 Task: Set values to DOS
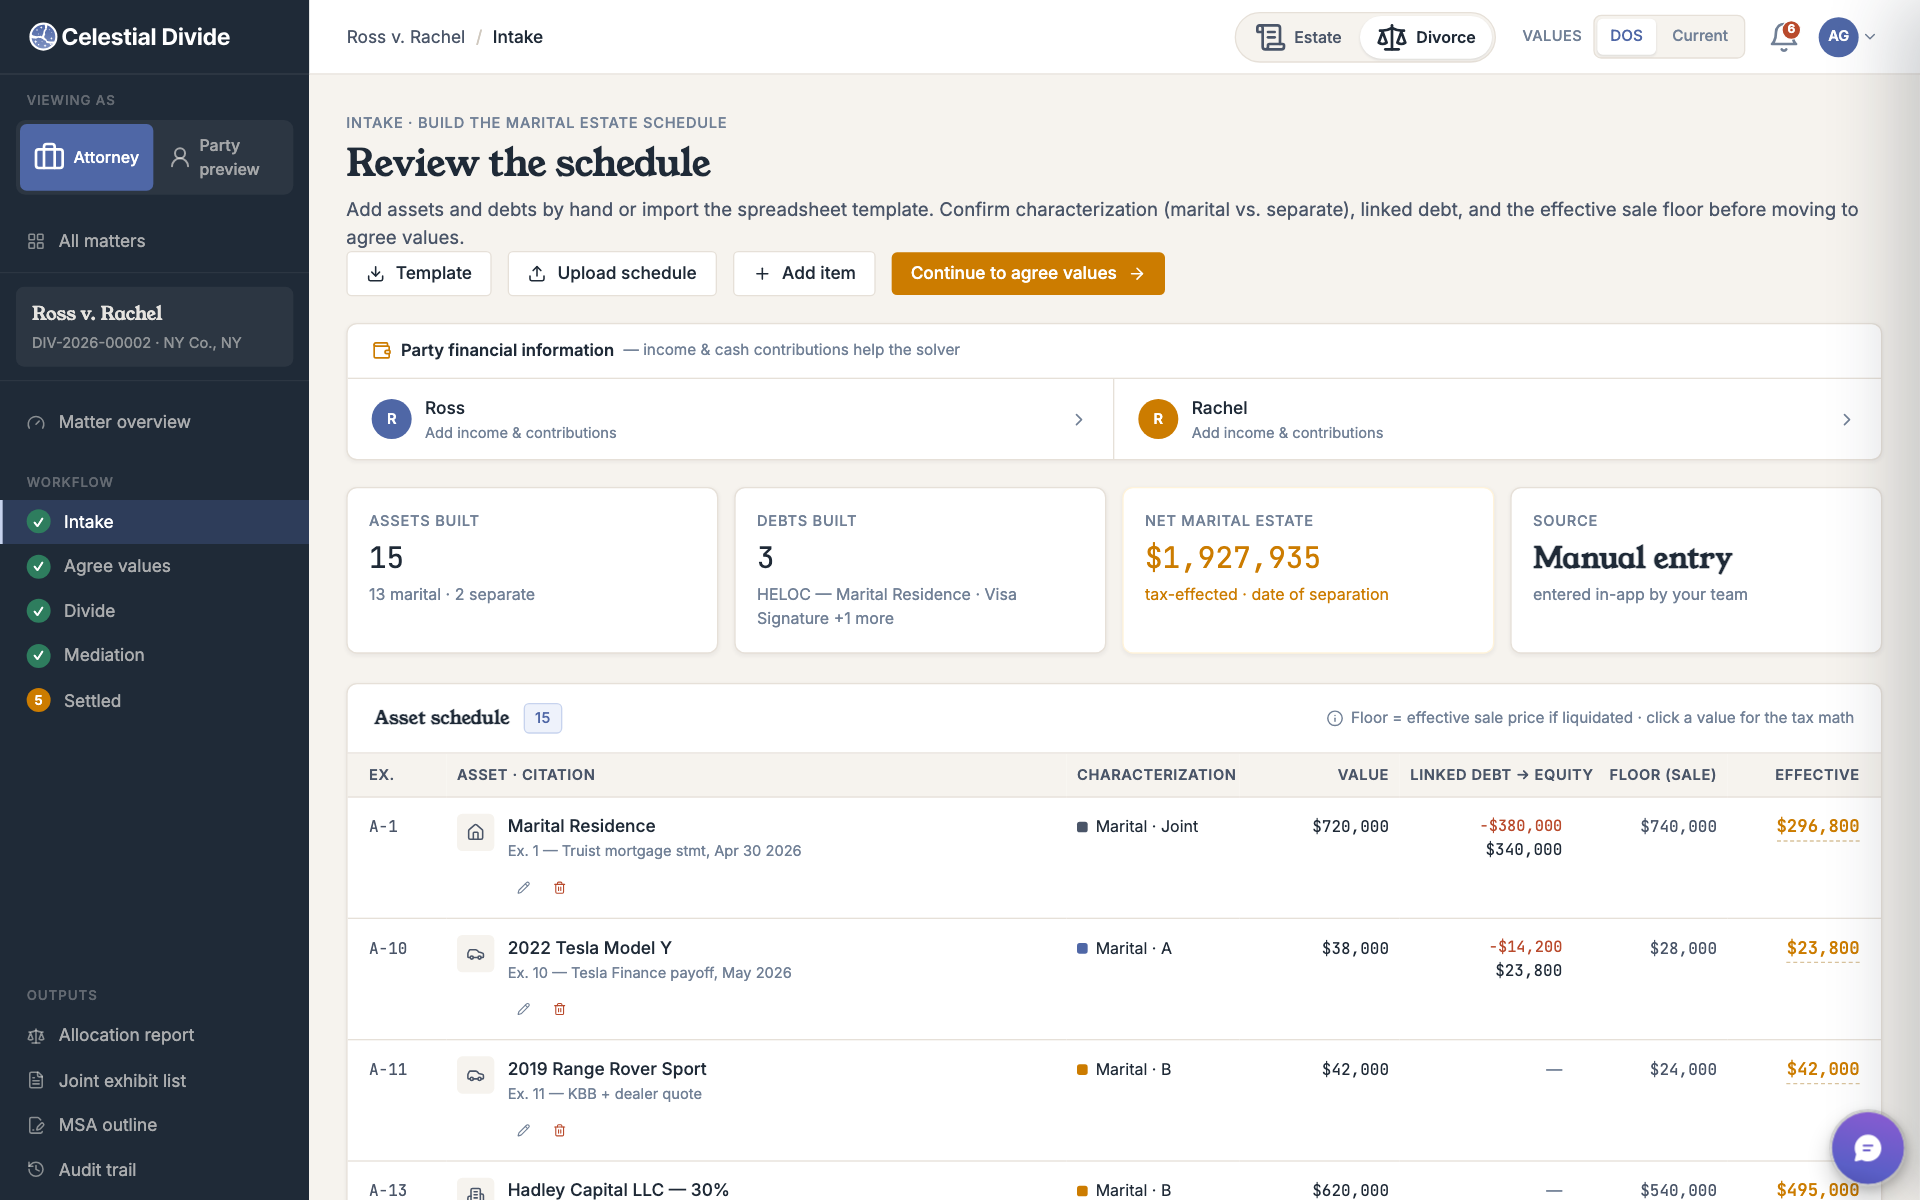coord(1626,36)
